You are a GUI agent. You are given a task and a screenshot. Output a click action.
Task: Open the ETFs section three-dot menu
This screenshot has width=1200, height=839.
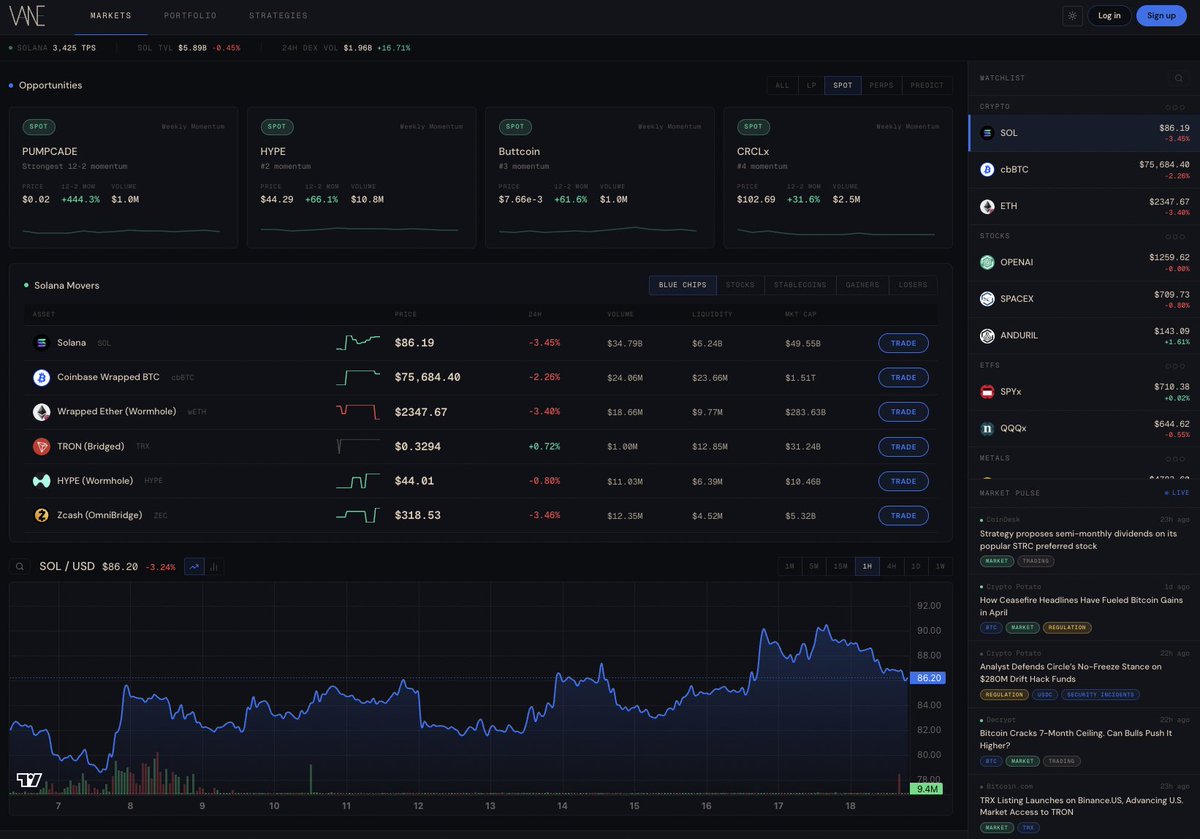[x=1176, y=366]
